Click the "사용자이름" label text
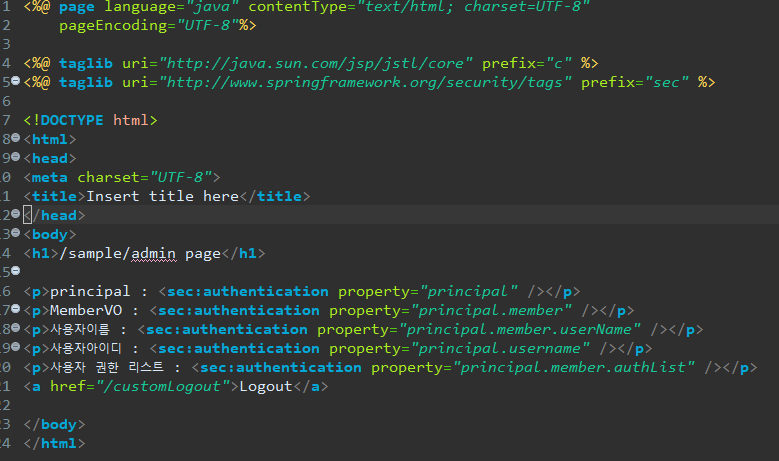779x461 pixels. click(79, 329)
